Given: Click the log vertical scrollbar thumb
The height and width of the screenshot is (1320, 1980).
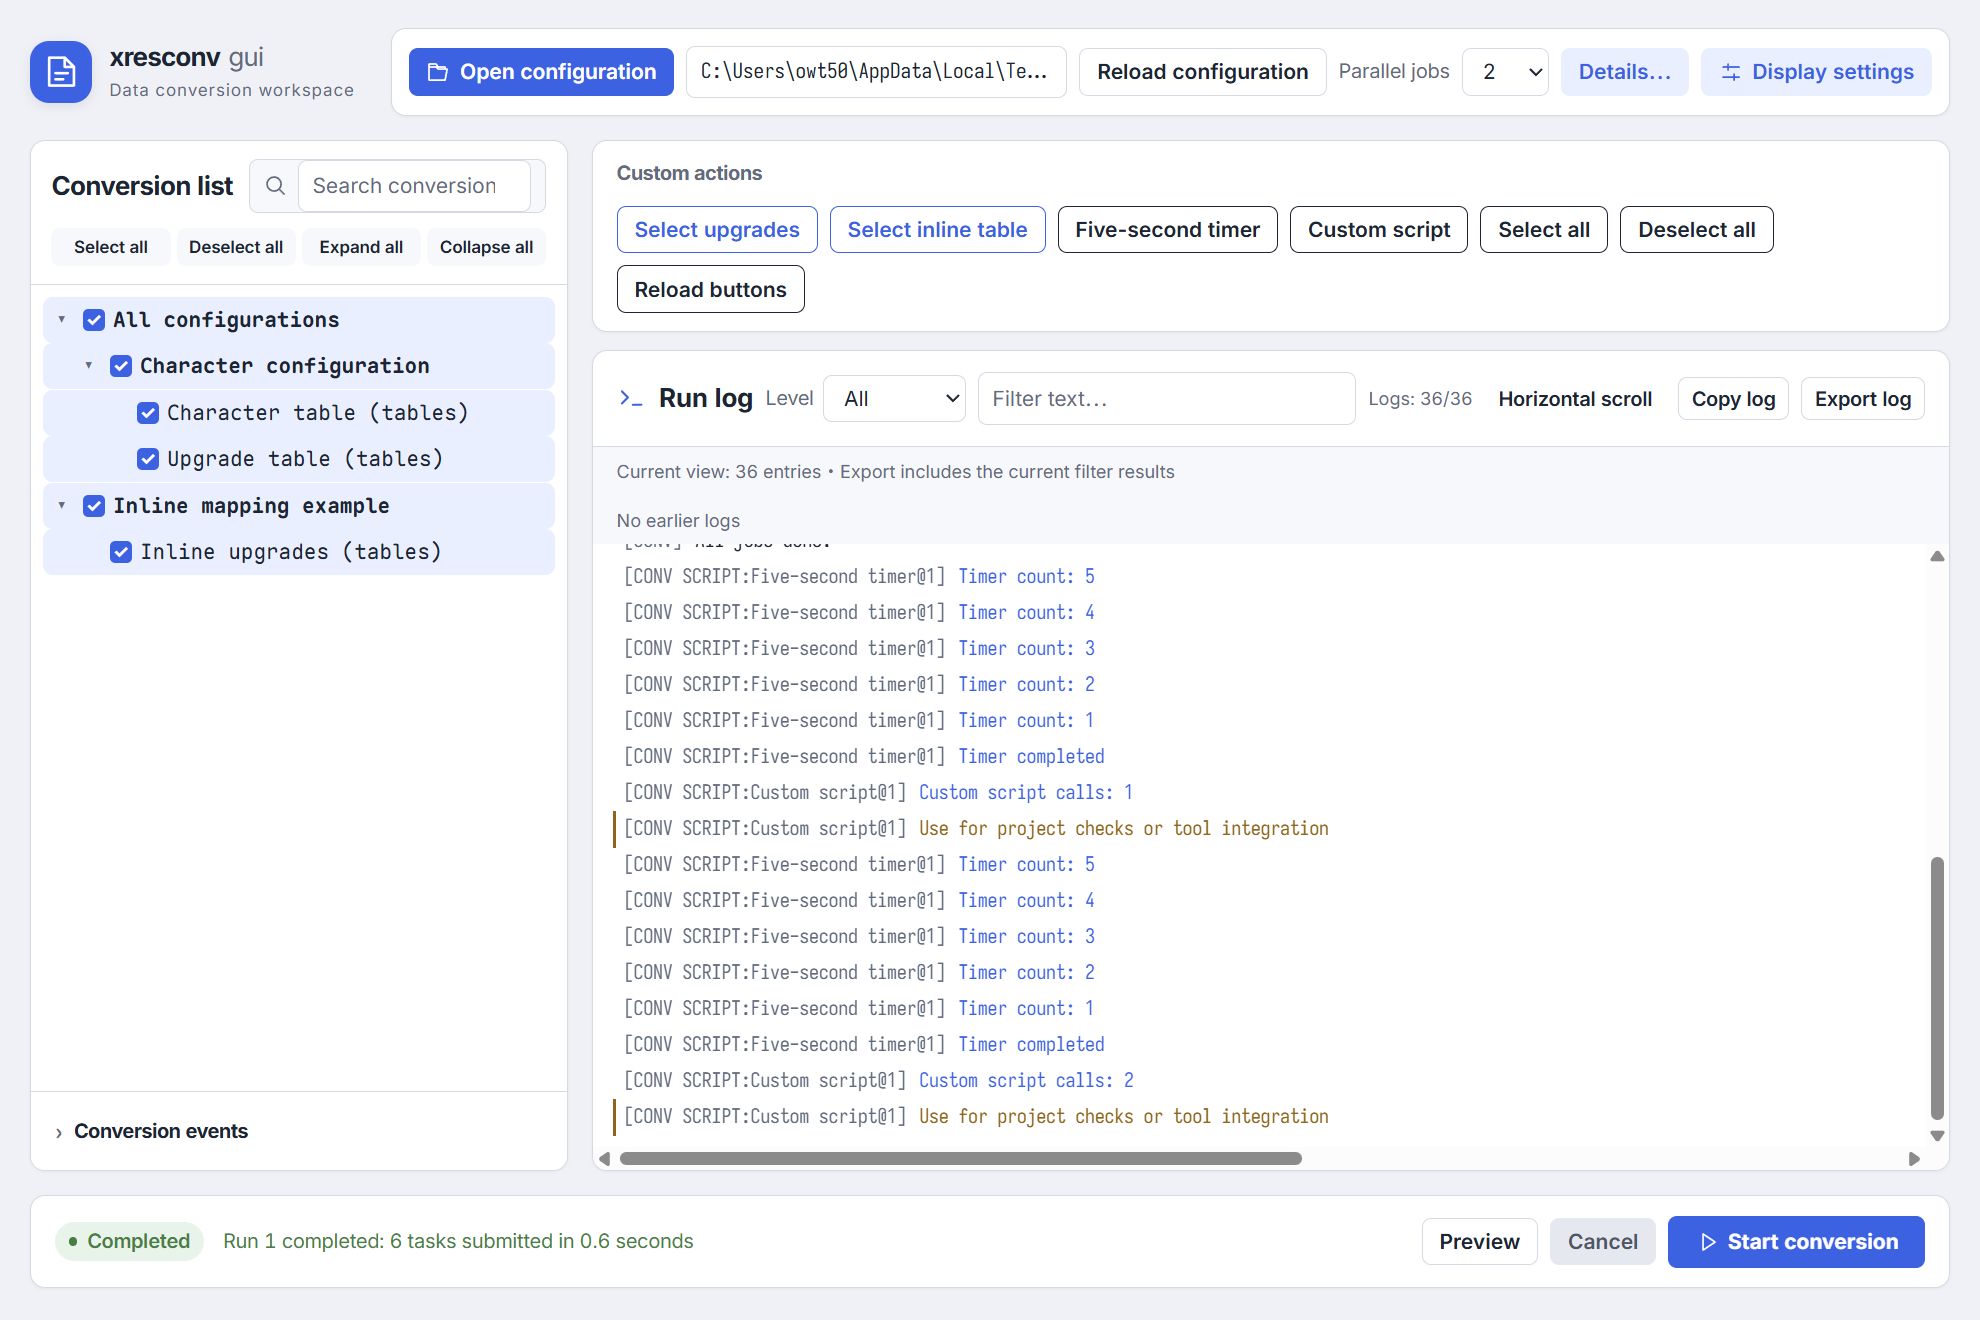Looking at the screenshot, I should [1937, 988].
